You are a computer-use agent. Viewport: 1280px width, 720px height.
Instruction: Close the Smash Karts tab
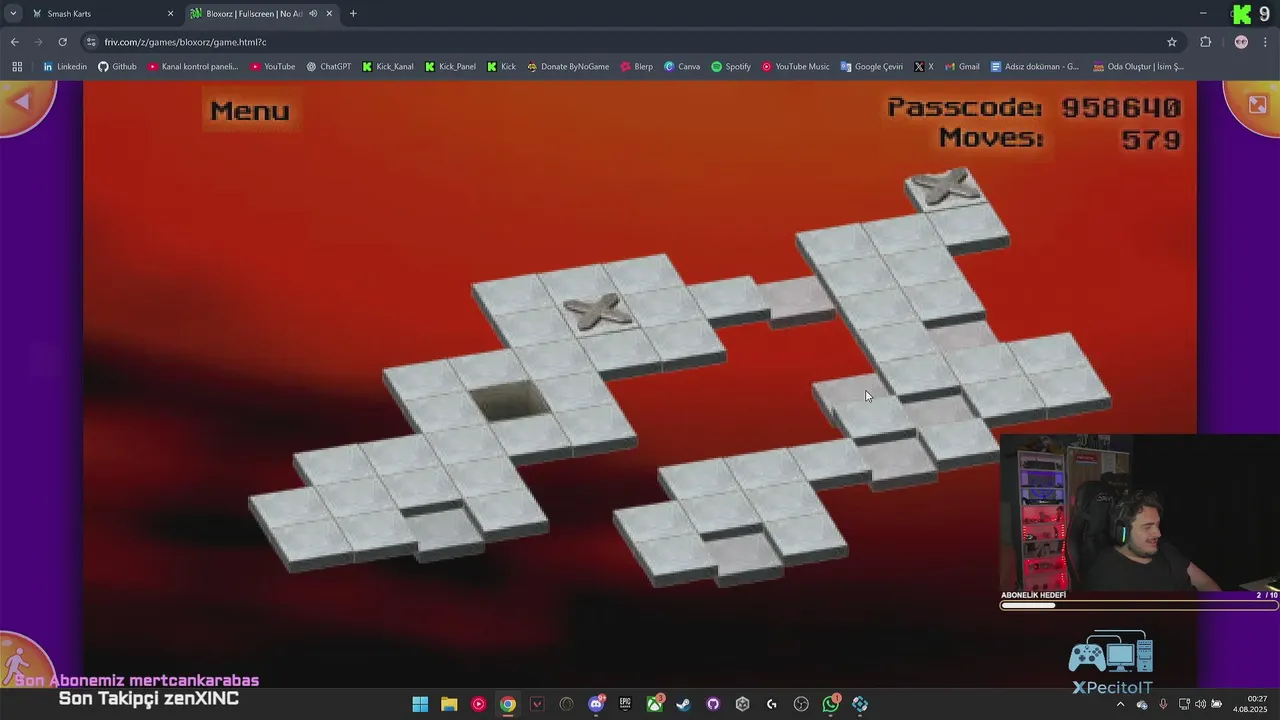(x=170, y=14)
